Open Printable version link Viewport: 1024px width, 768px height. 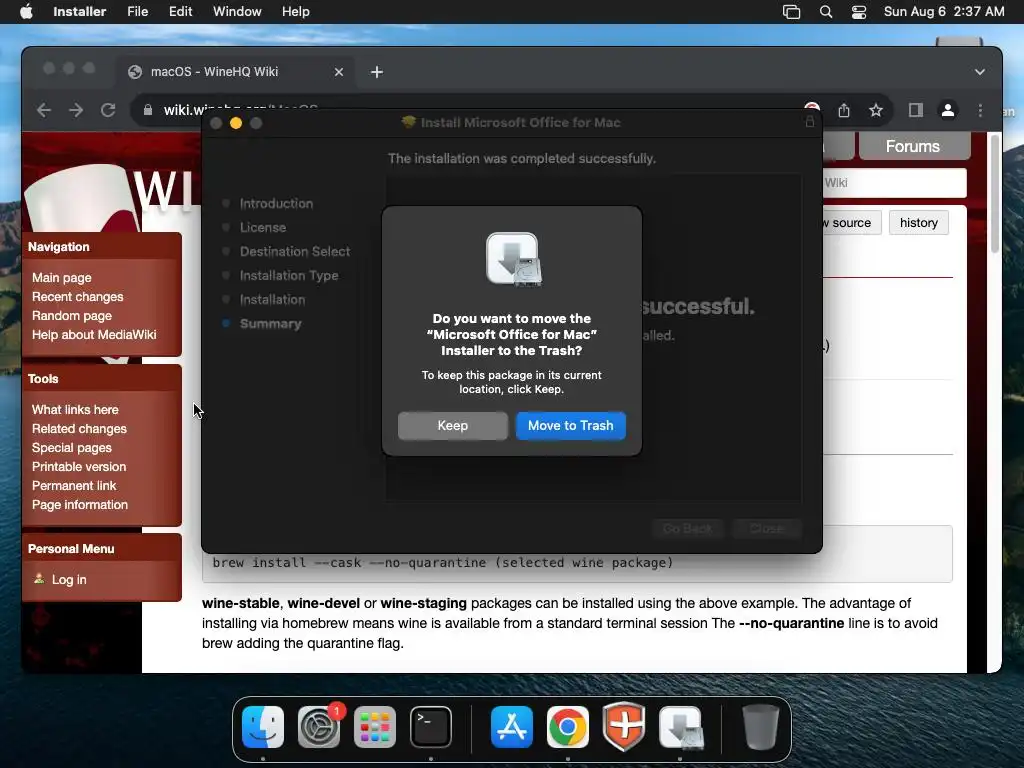[x=78, y=466]
